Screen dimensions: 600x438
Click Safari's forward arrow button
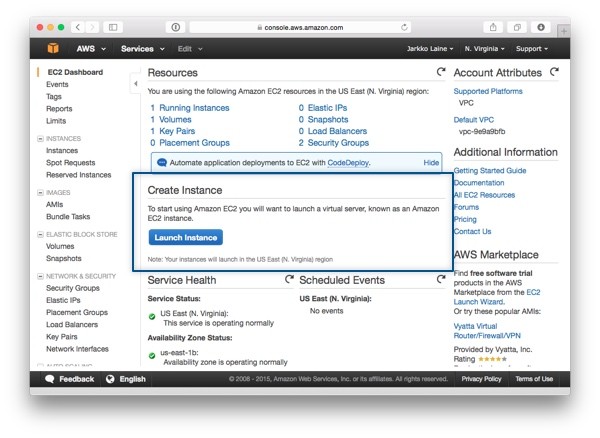tap(91, 27)
